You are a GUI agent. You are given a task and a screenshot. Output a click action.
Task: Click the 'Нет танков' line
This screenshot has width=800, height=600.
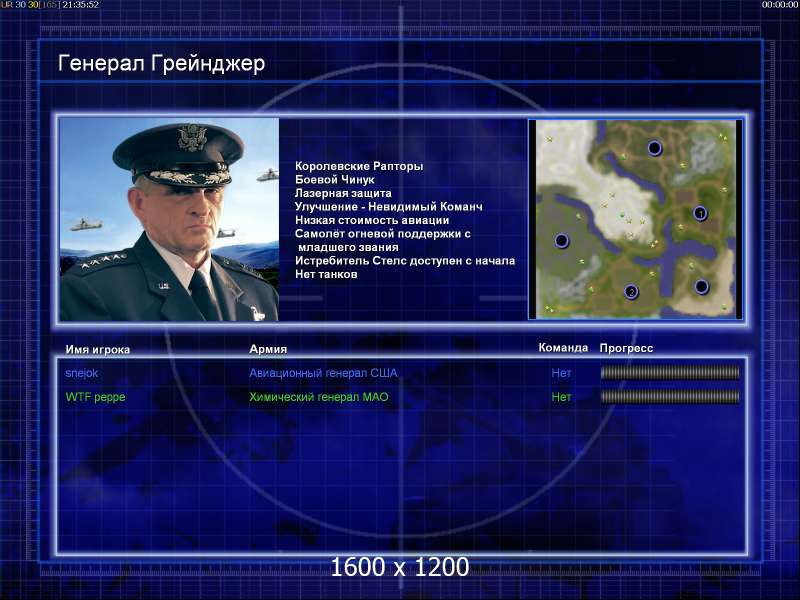(x=326, y=274)
